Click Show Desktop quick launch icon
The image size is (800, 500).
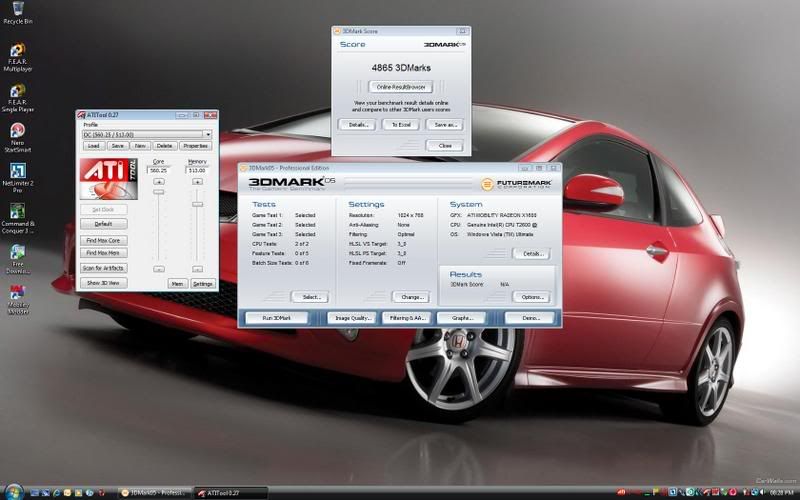pyautogui.click(x=34, y=493)
